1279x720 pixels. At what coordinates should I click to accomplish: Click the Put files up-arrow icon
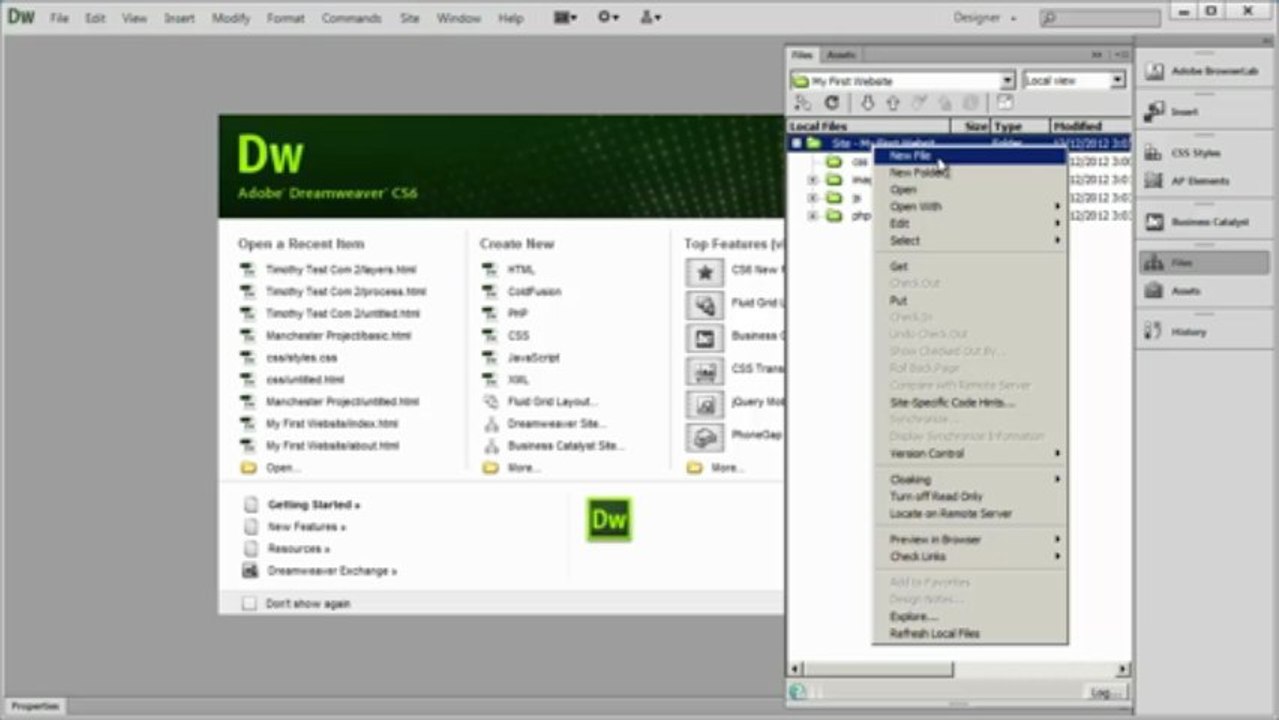coord(893,103)
